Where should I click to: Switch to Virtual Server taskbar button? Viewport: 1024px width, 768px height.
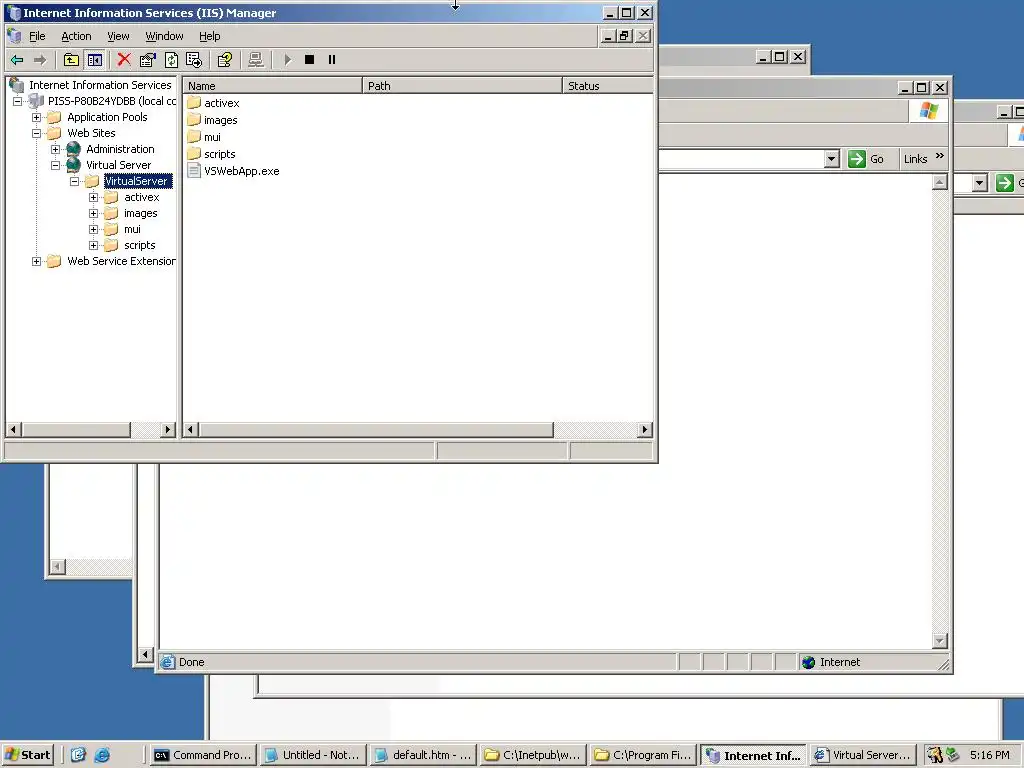863,755
